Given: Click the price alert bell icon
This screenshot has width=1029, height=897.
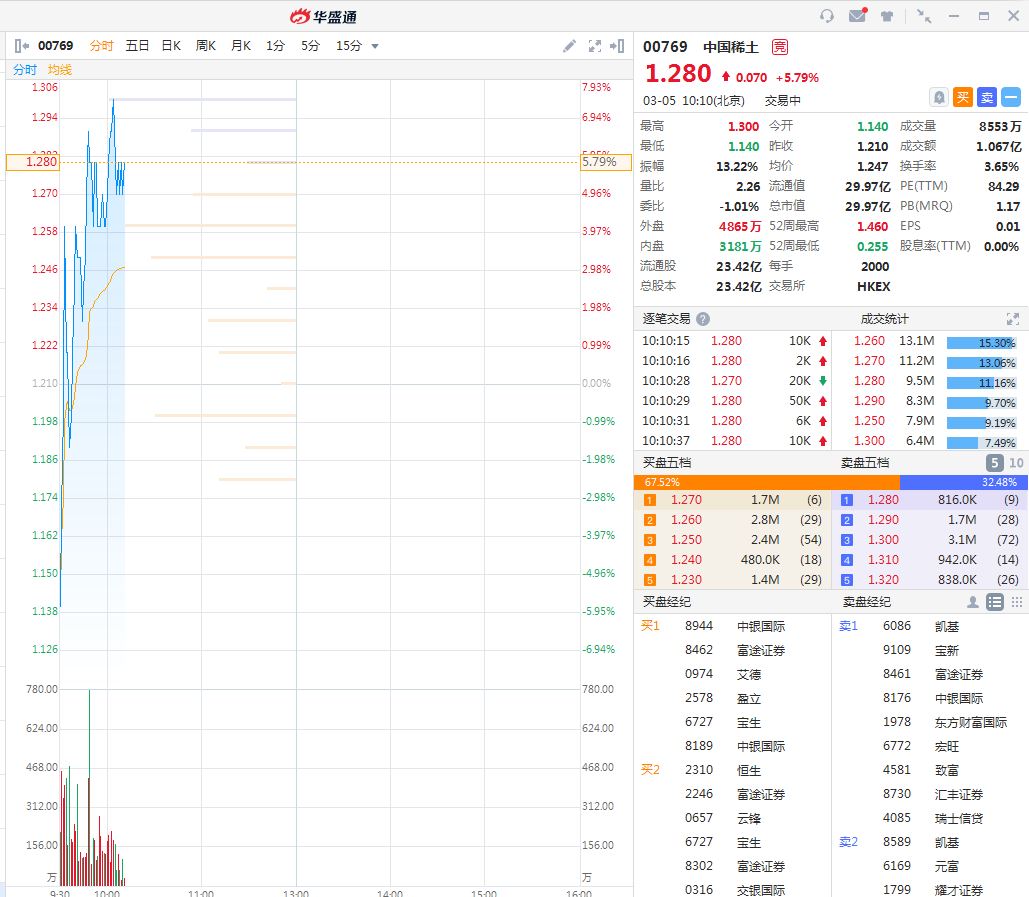Looking at the screenshot, I should [939, 97].
